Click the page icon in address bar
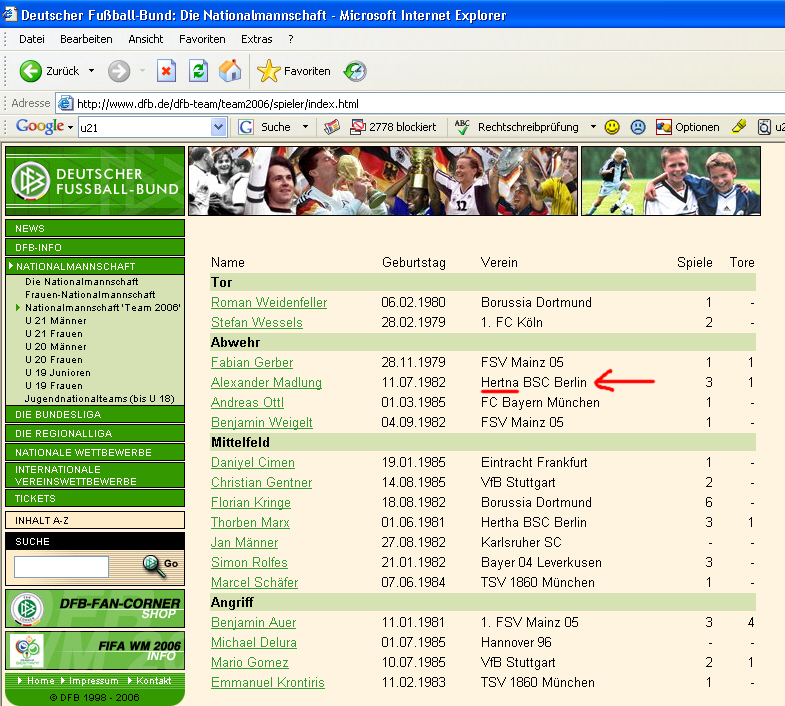Image resolution: width=785 pixels, height=706 pixels. [65, 104]
